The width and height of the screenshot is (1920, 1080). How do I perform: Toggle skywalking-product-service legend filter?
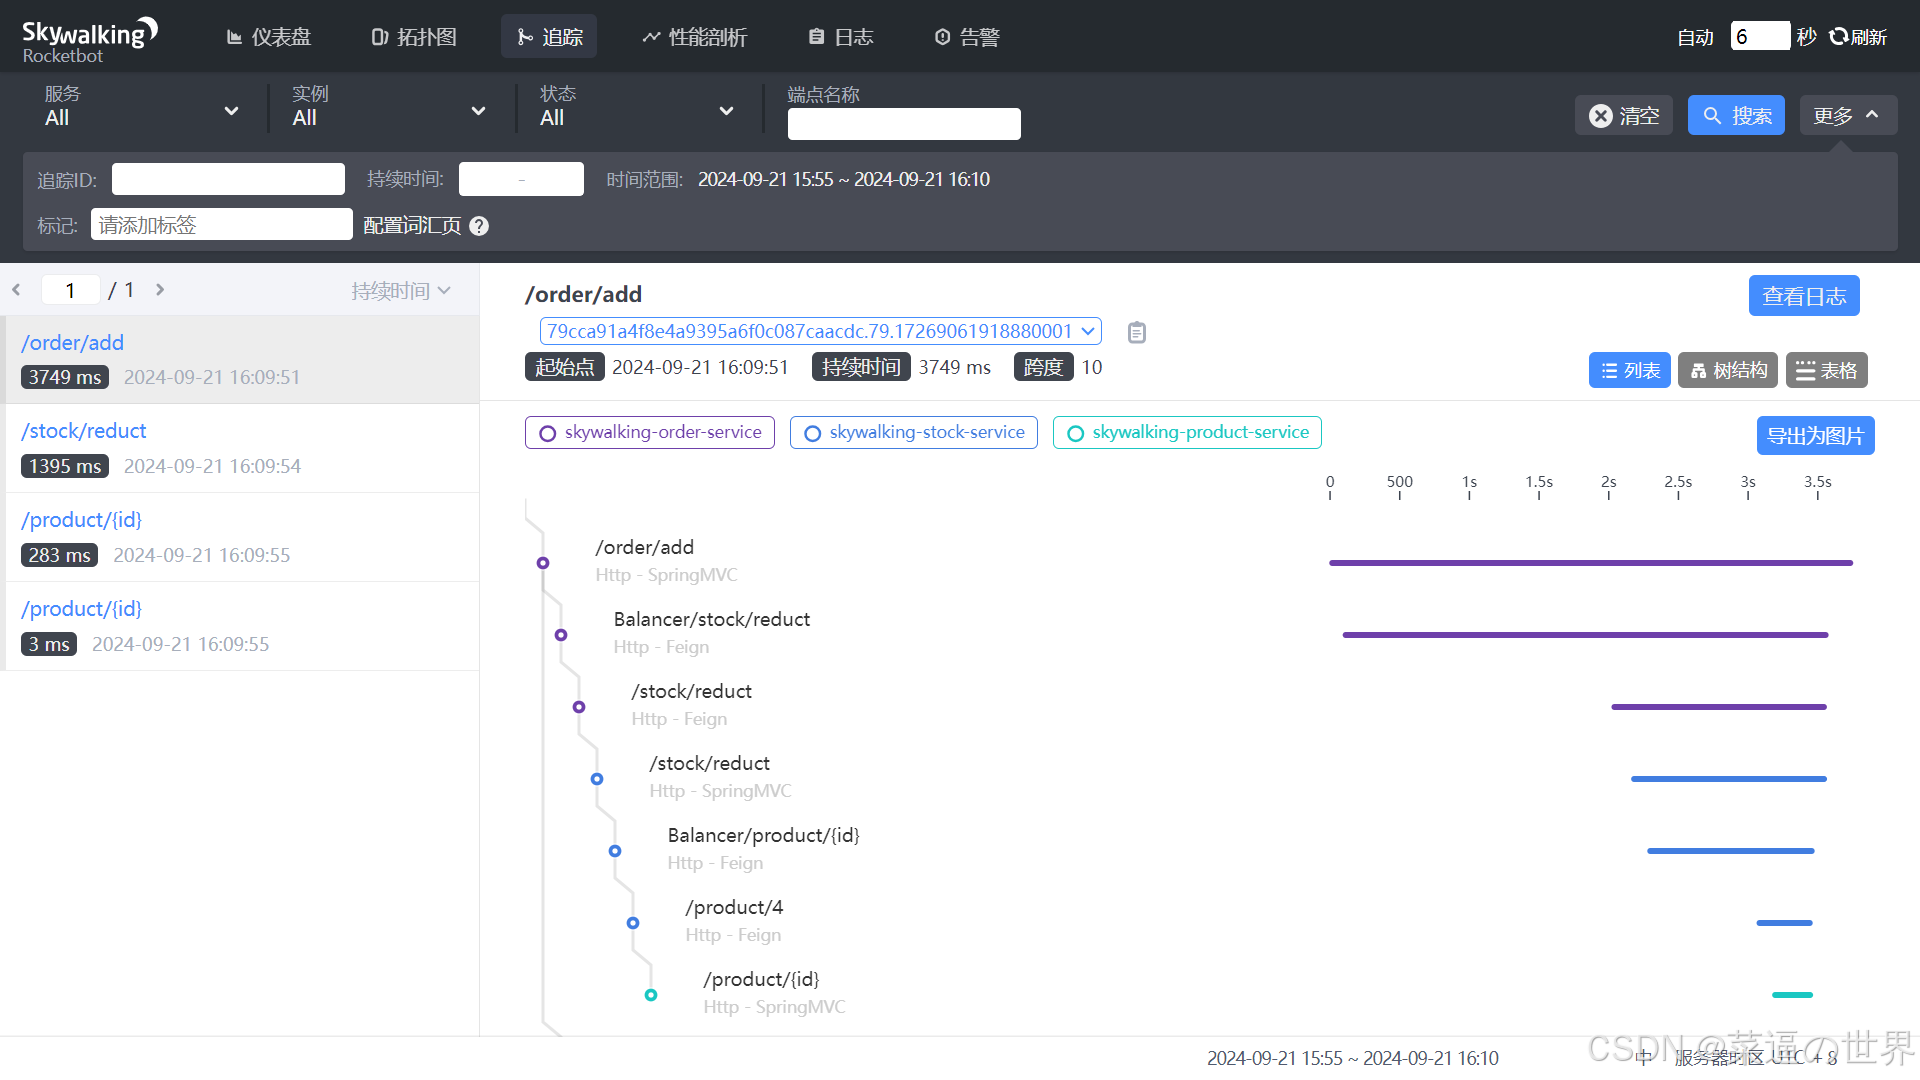click(1187, 433)
